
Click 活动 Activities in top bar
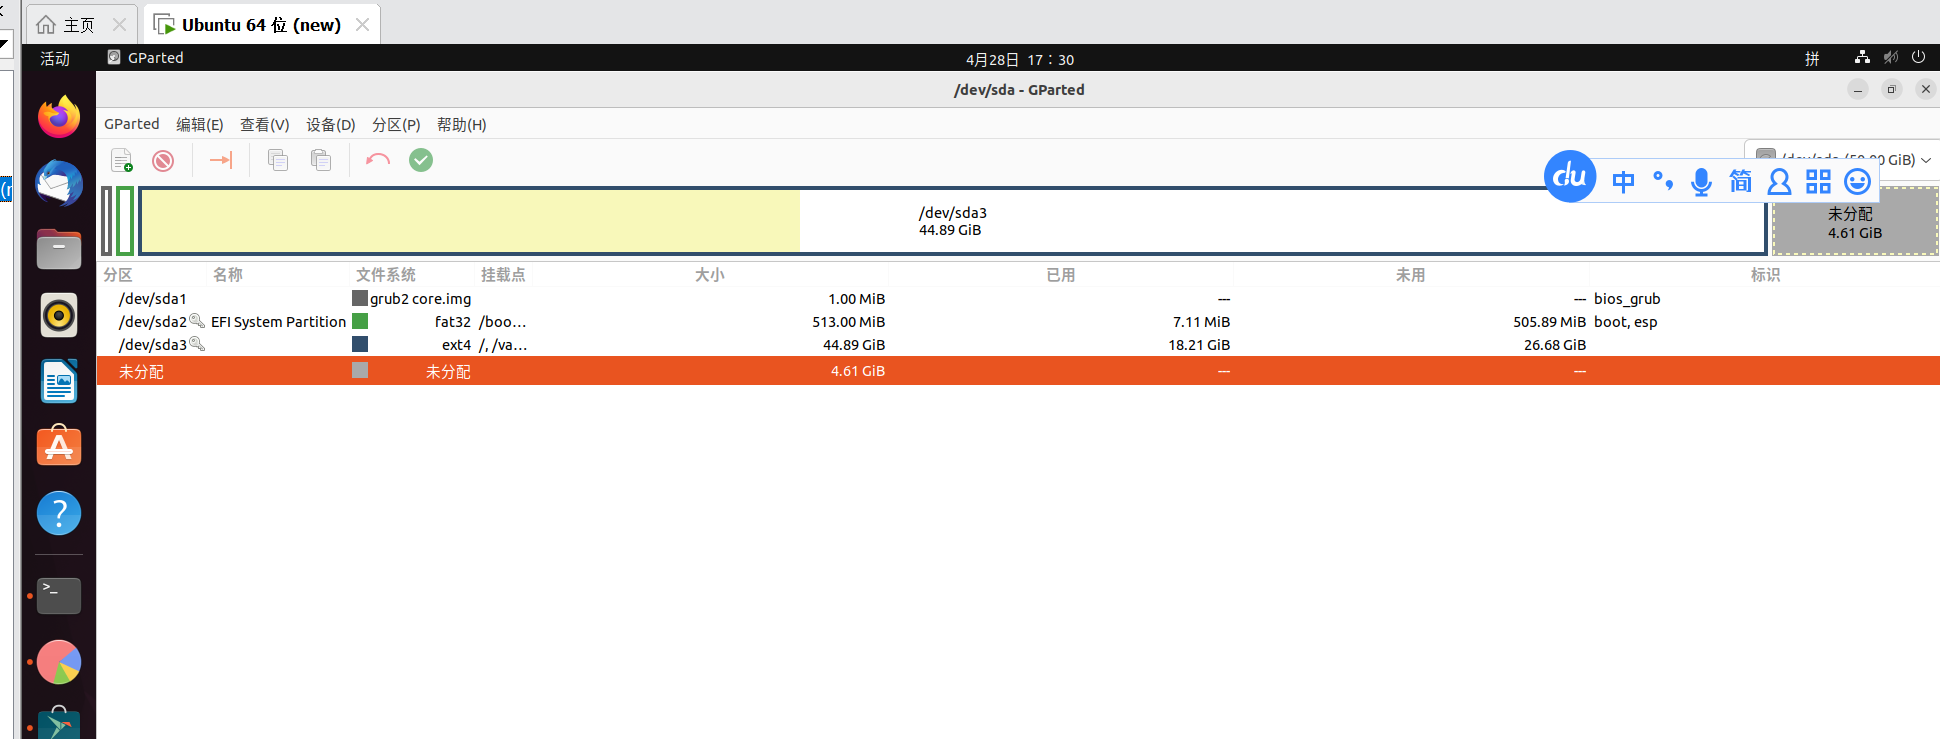[55, 58]
